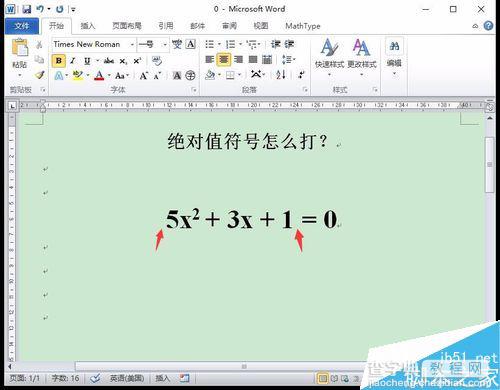Open the Times New Roman font dropdown
Image resolution: width=500 pixels, height=390 pixels.
(x=132, y=44)
